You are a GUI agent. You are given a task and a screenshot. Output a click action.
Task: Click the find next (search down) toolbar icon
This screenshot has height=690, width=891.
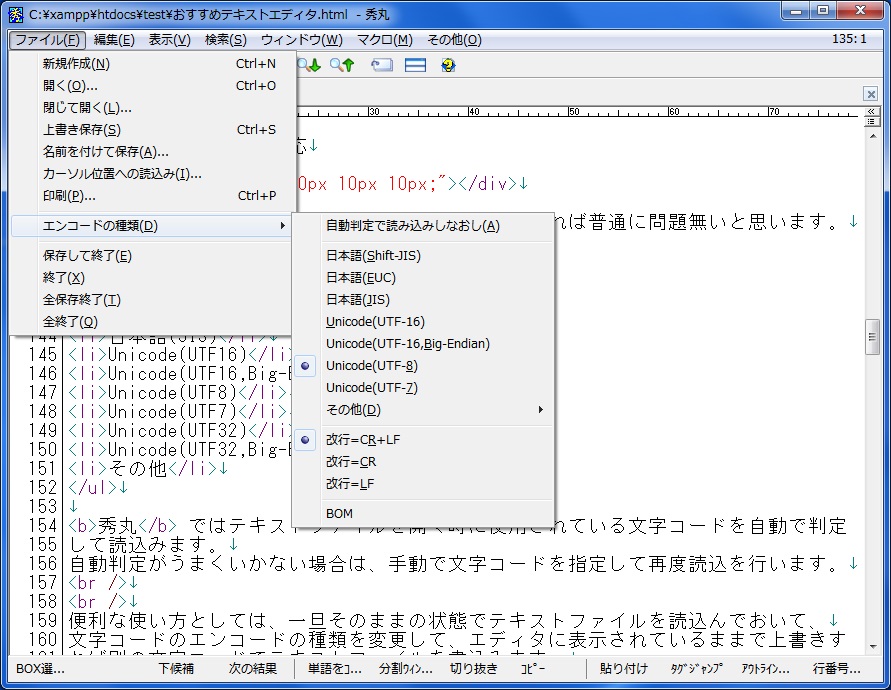pos(309,65)
